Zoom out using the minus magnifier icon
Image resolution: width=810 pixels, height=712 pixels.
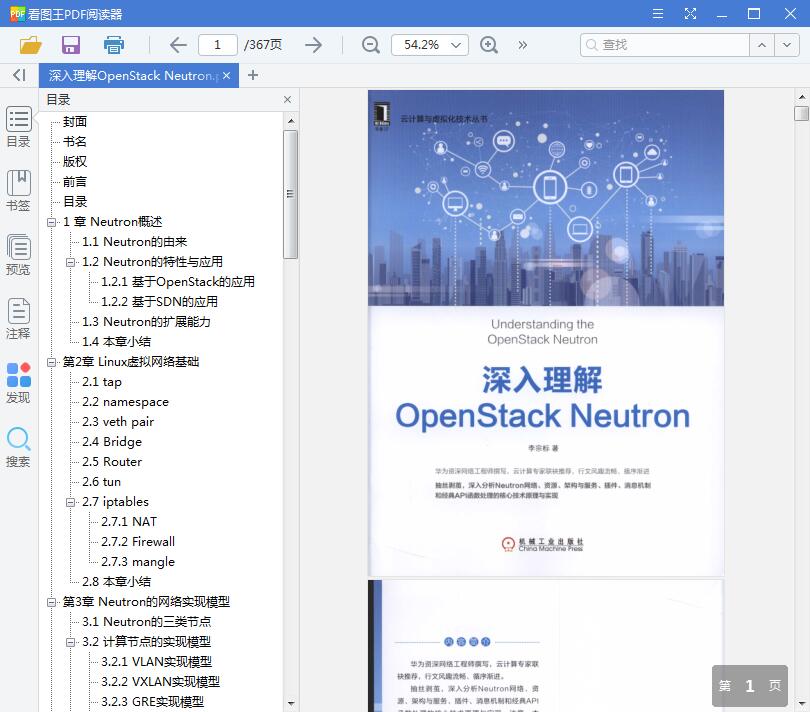click(370, 45)
